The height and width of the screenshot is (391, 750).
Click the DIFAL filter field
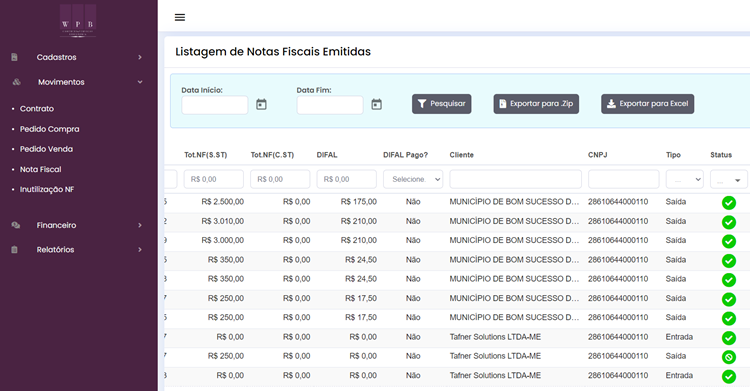pyautogui.click(x=347, y=179)
